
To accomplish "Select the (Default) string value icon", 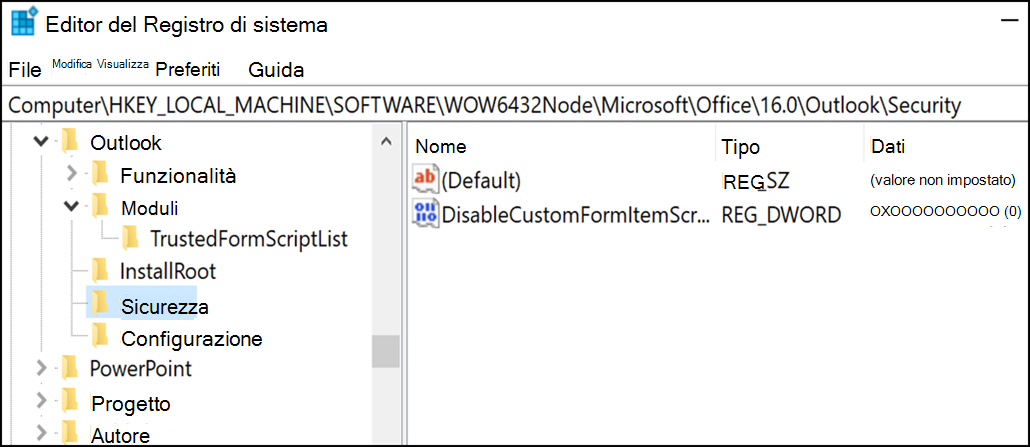I will click(425, 179).
